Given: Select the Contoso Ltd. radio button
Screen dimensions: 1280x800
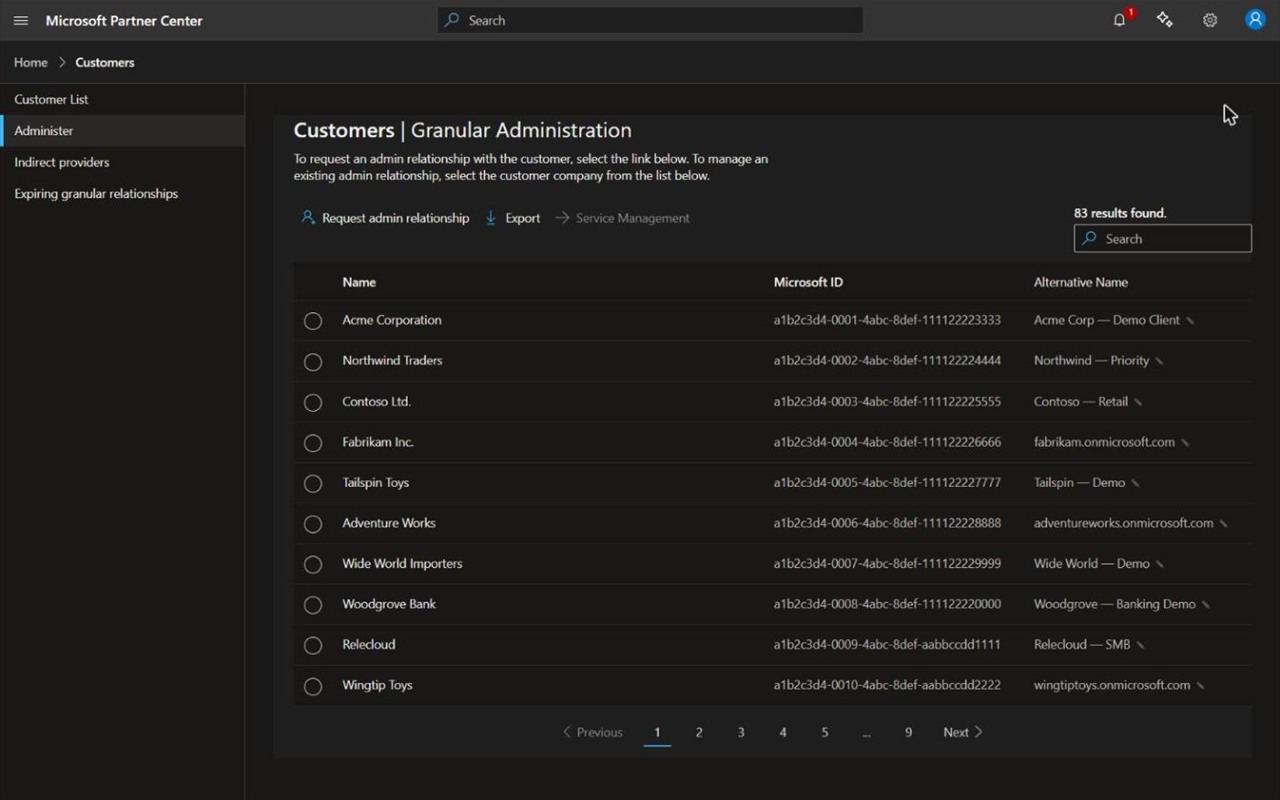Looking at the screenshot, I should [x=313, y=402].
